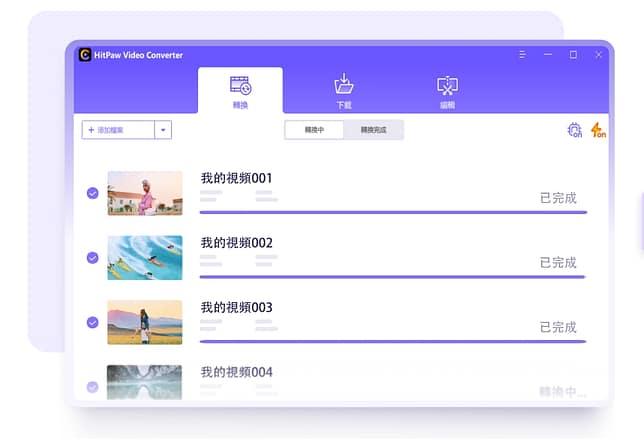Toggle the hardware acceleration chip icon
This screenshot has width=644, height=442.
(575, 130)
